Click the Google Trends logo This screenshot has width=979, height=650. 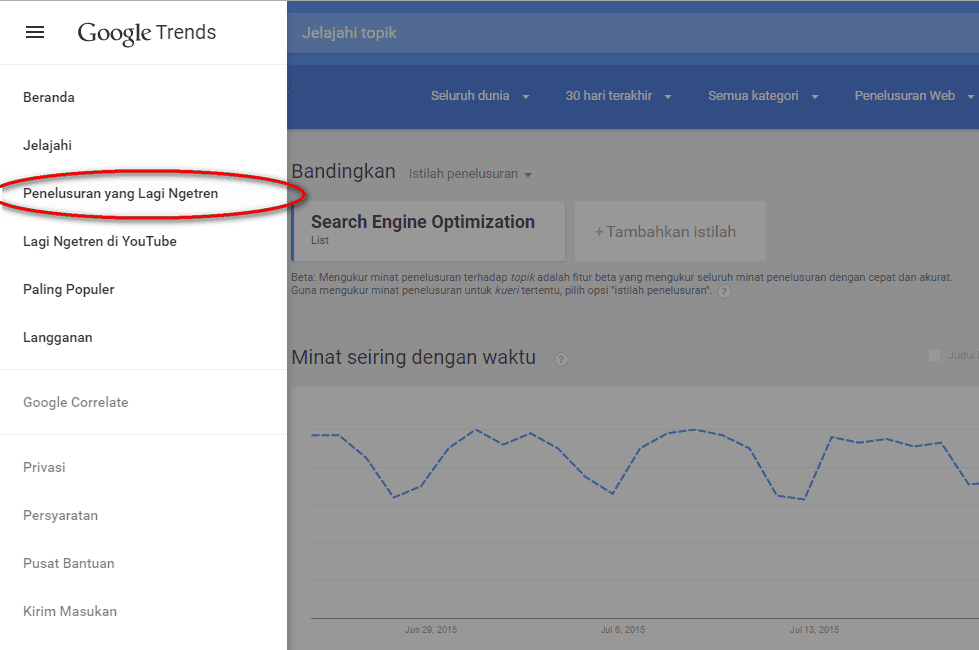(x=147, y=32)
